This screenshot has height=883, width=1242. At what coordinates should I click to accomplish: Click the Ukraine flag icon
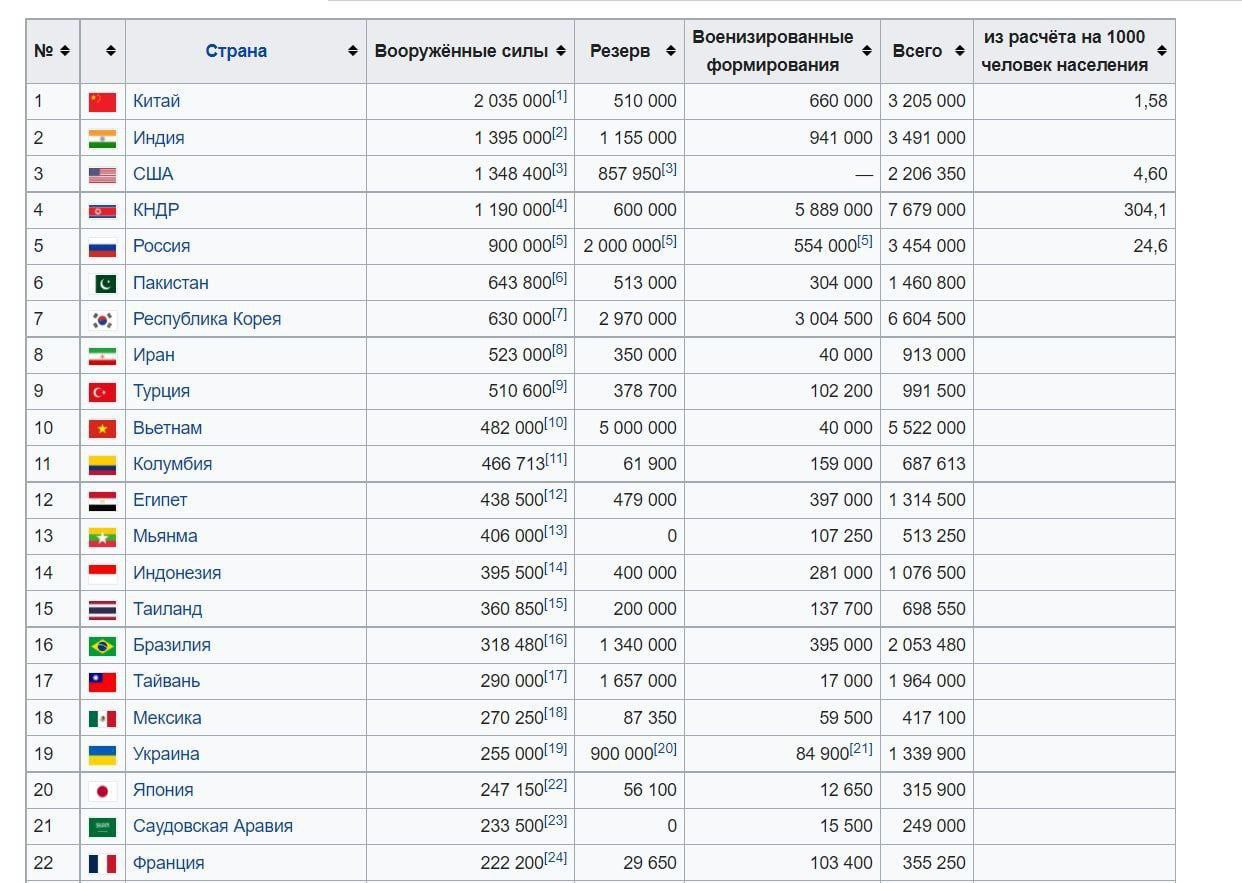[102, 754]
